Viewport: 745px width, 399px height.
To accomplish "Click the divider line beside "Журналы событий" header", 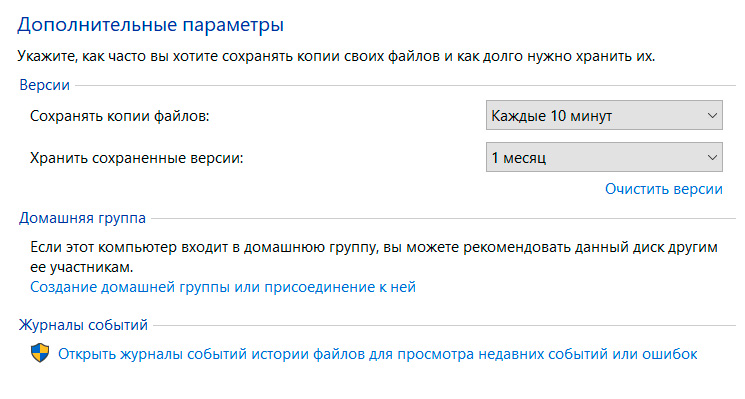I will [x=444, y=325].
